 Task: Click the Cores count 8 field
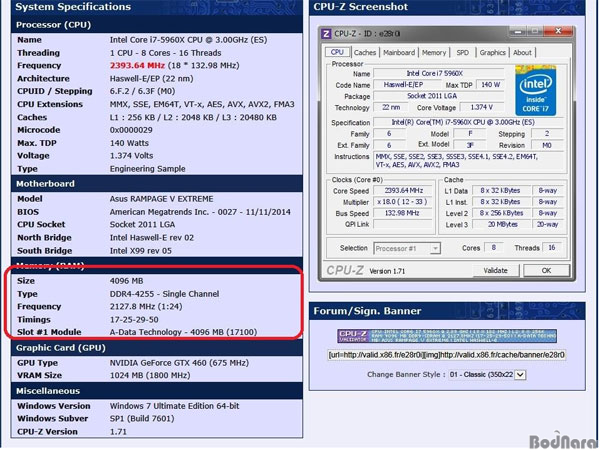[x=494, y=248]
